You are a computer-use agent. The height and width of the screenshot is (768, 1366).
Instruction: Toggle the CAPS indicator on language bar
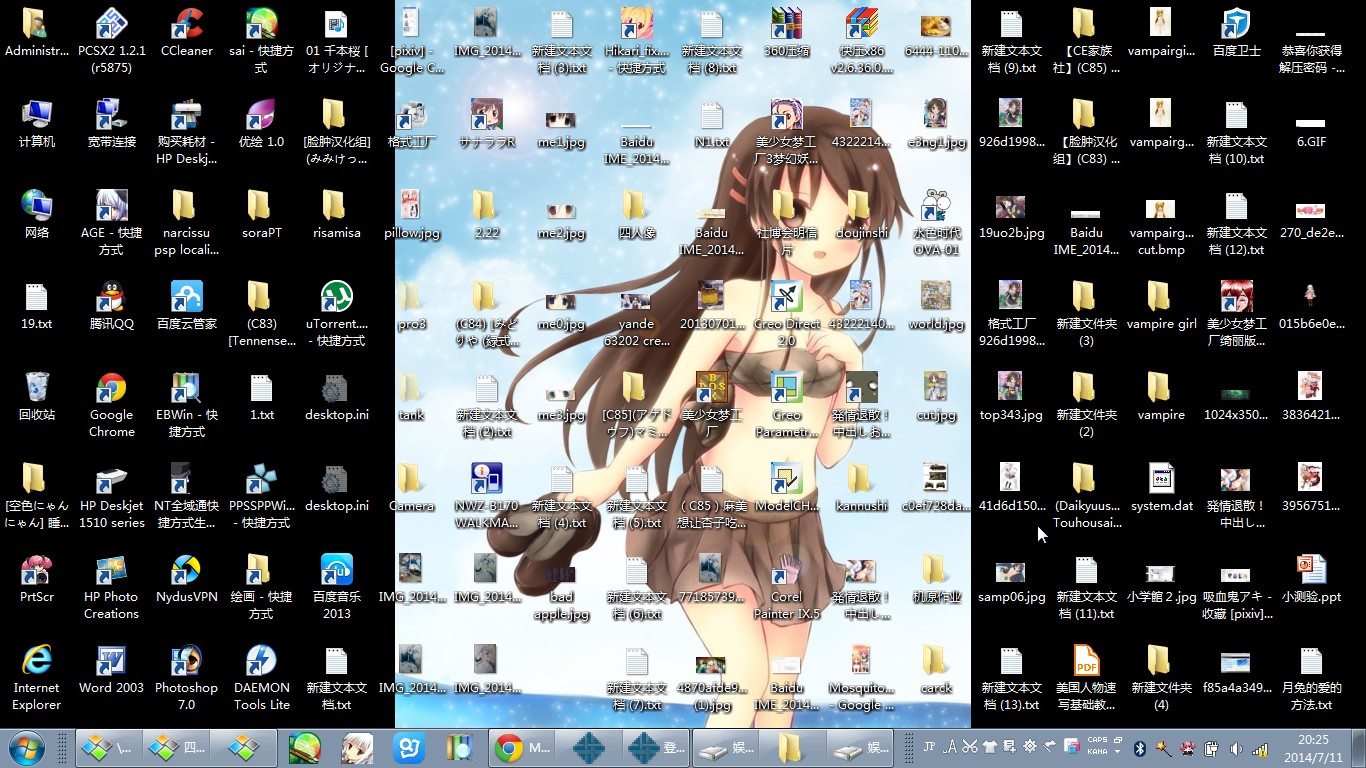[1097, 741]
